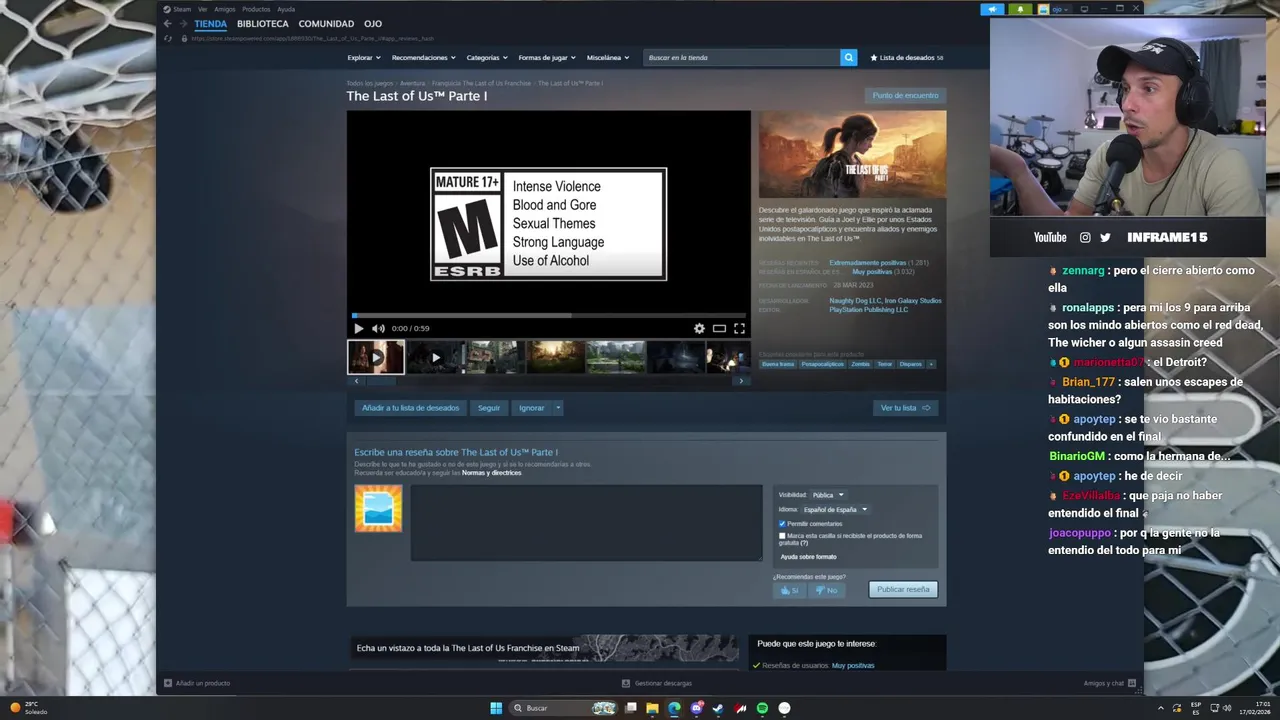This screenshot has width=1280, height=720.
Task: Click Ver tu lista button
Action: 905,408
